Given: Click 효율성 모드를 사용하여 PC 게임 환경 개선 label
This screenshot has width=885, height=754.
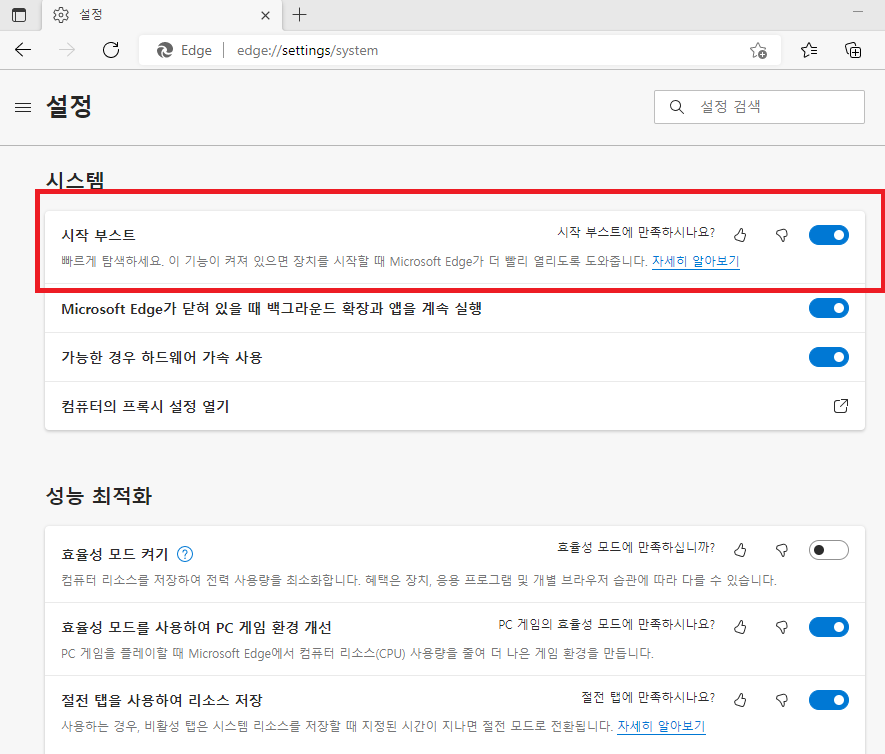Looking at the screenshot, I should pos(196,628).
